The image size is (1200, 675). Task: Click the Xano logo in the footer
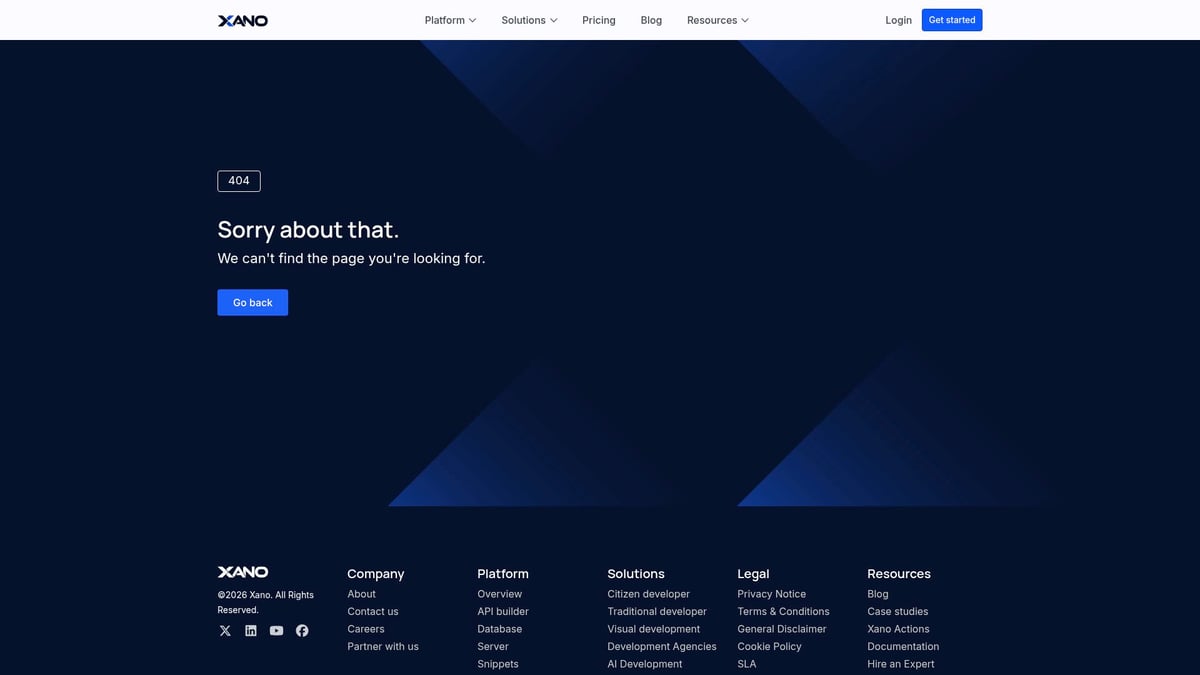click(242, 571)
